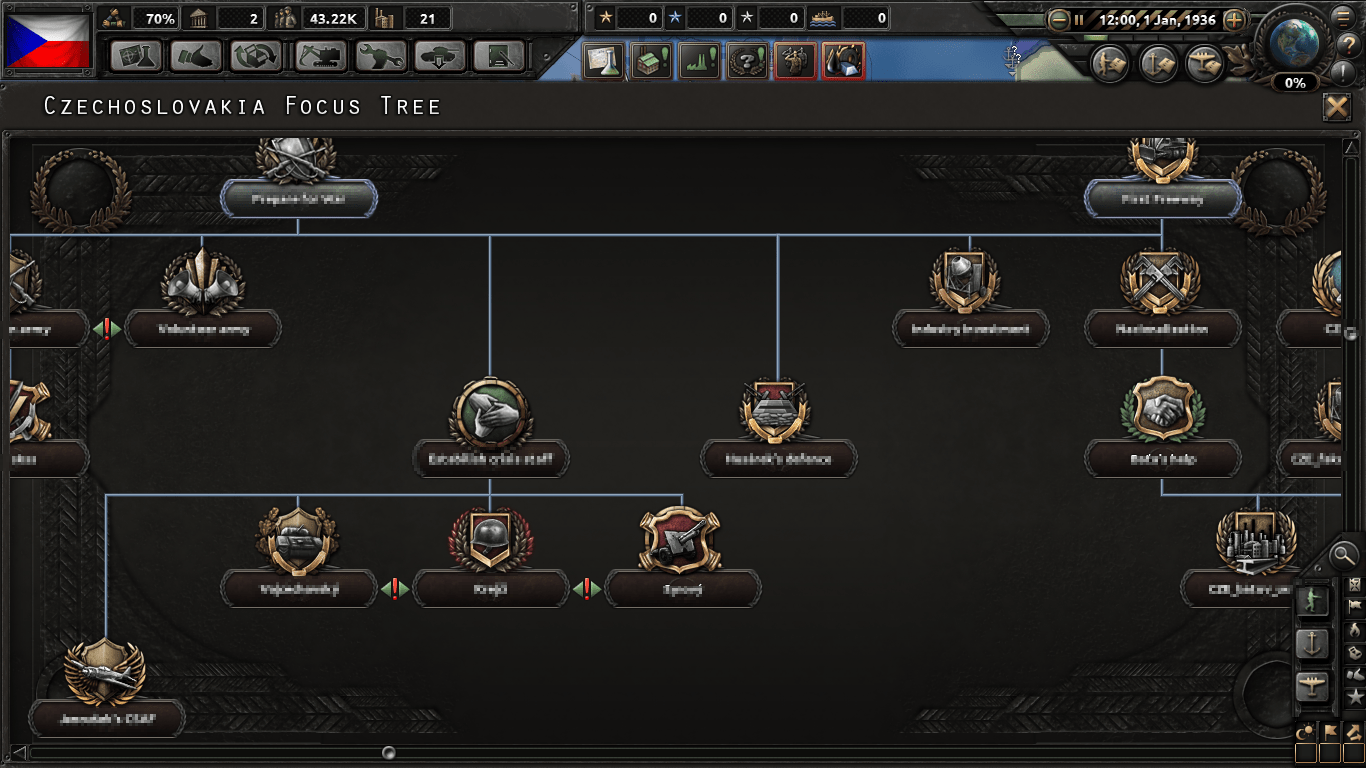Image resolution: width=1366 pixels, height=768 pixels.
Task: Select Baťa's help handshake focus
Action: tap(1162, 458)
